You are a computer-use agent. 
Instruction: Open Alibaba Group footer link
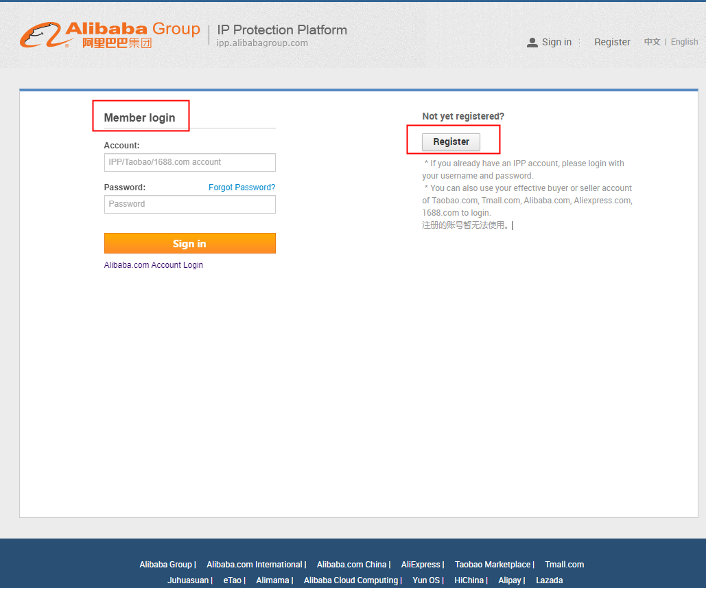[x=166, y=564]
